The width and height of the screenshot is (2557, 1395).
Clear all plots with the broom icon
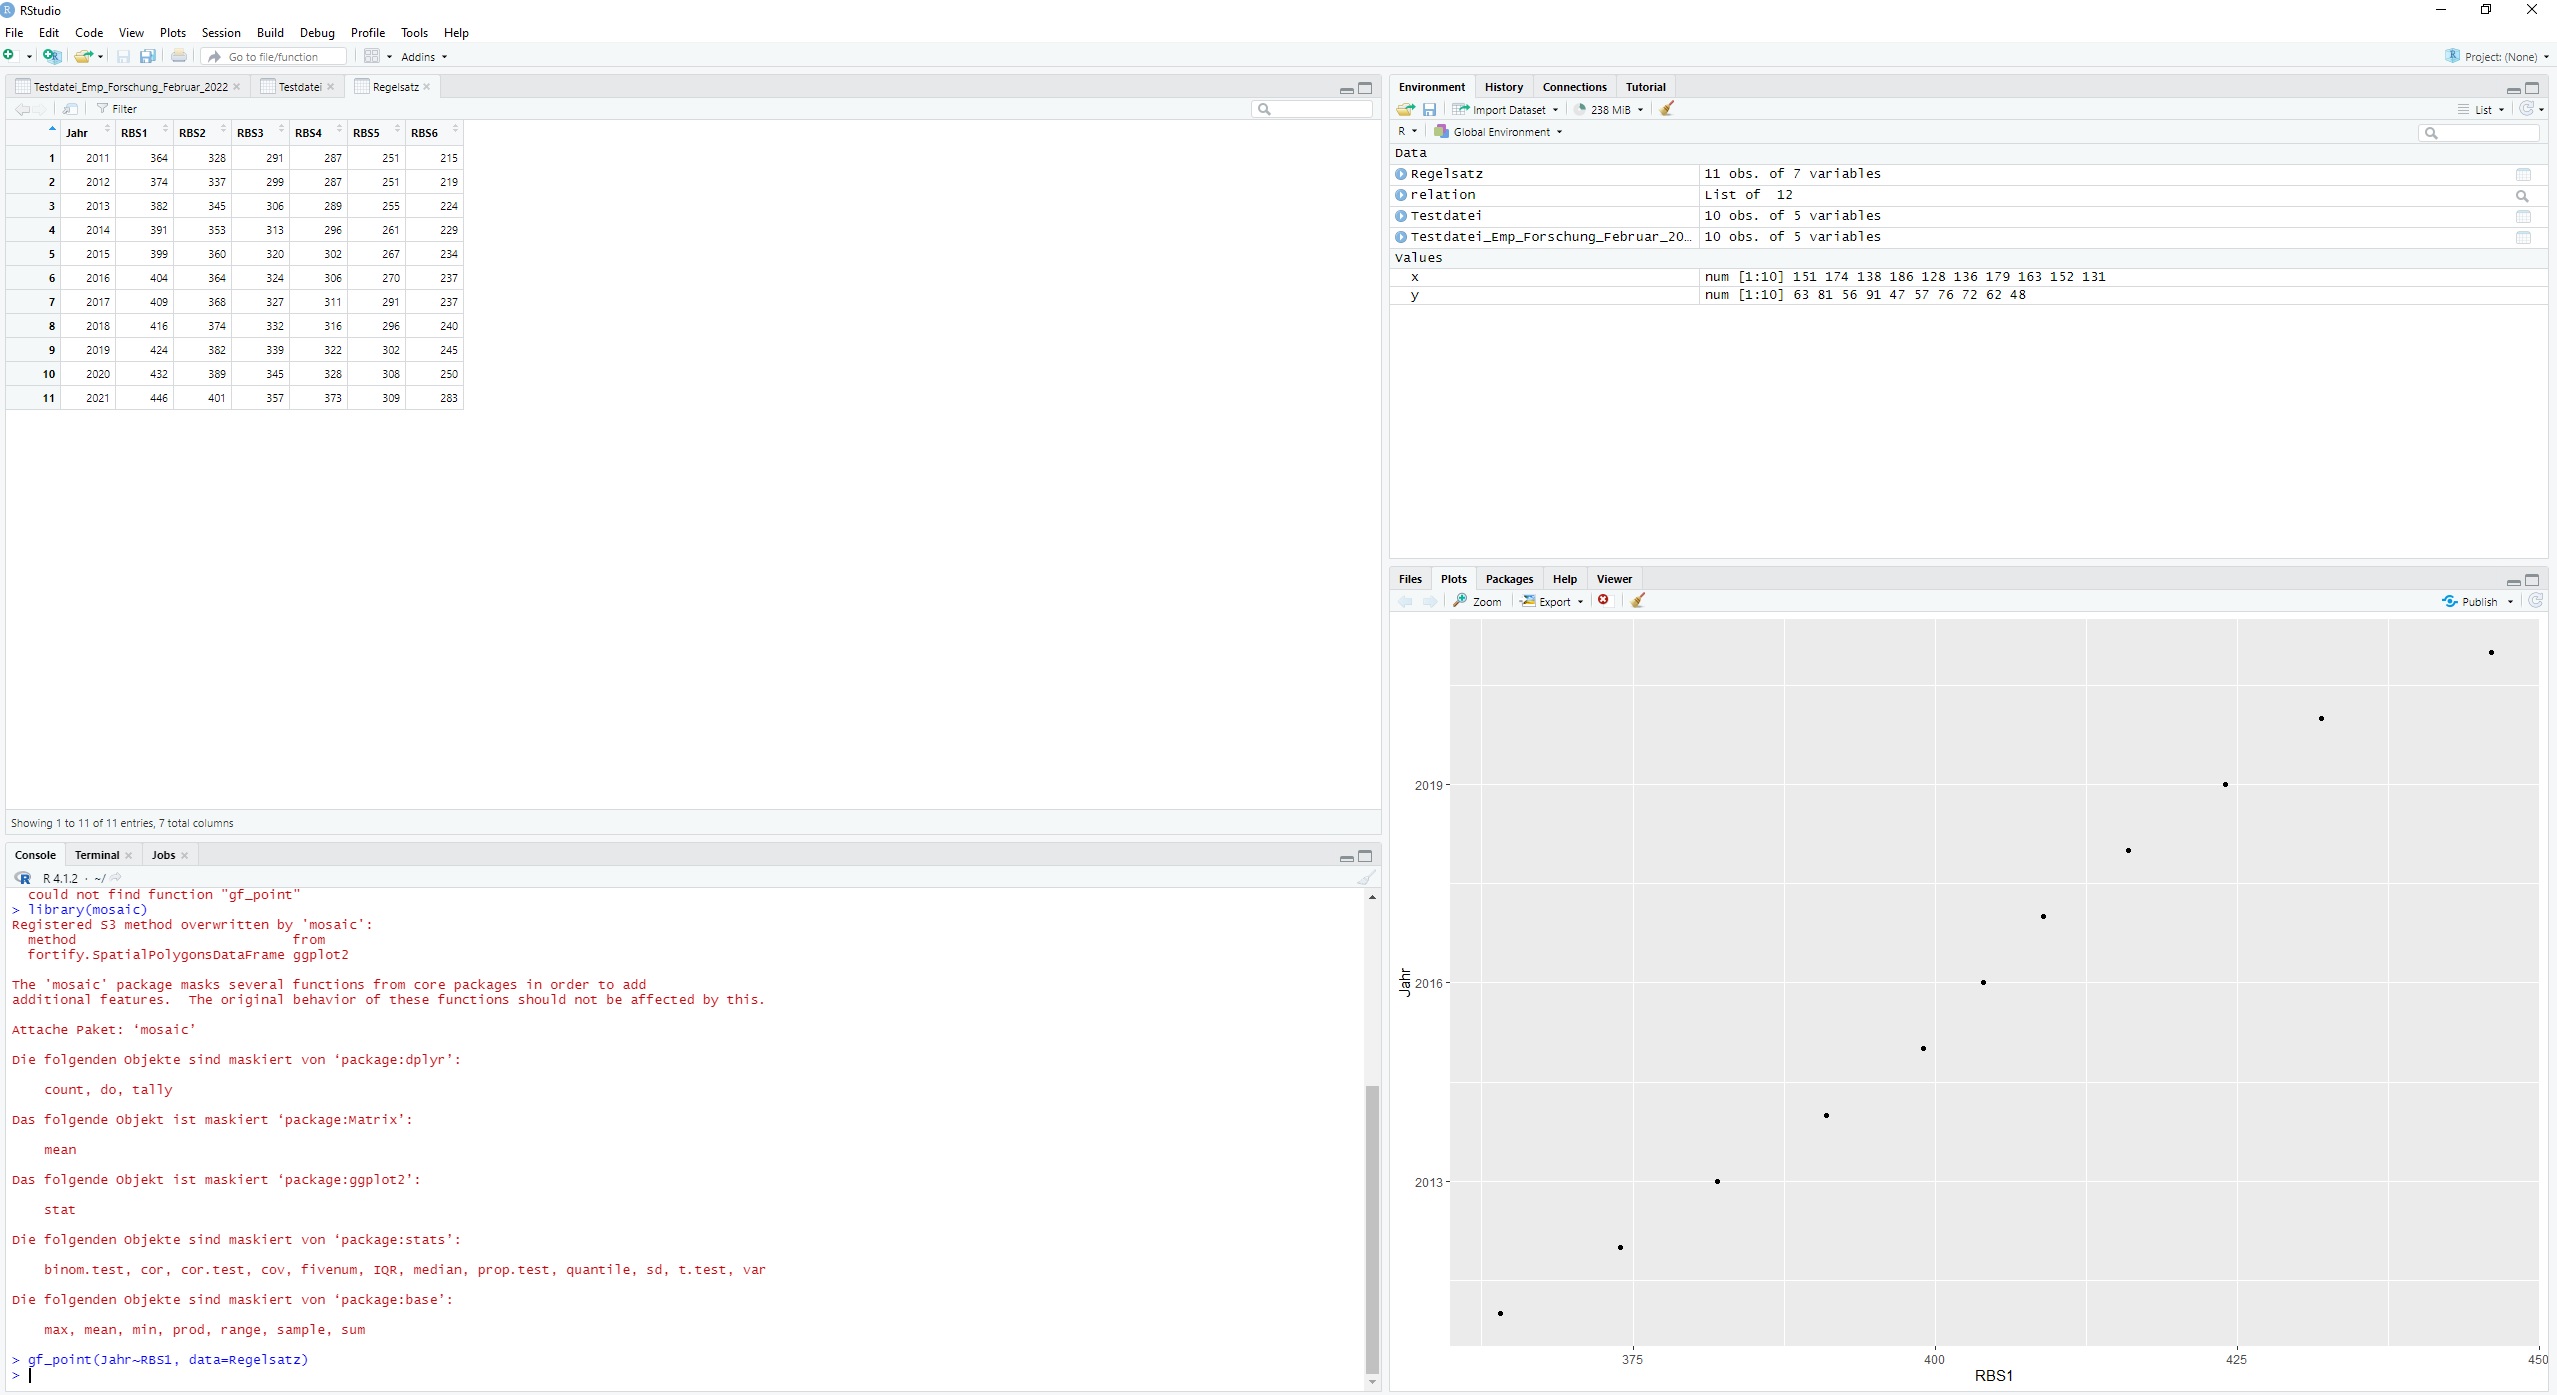tap(1637, 601)
